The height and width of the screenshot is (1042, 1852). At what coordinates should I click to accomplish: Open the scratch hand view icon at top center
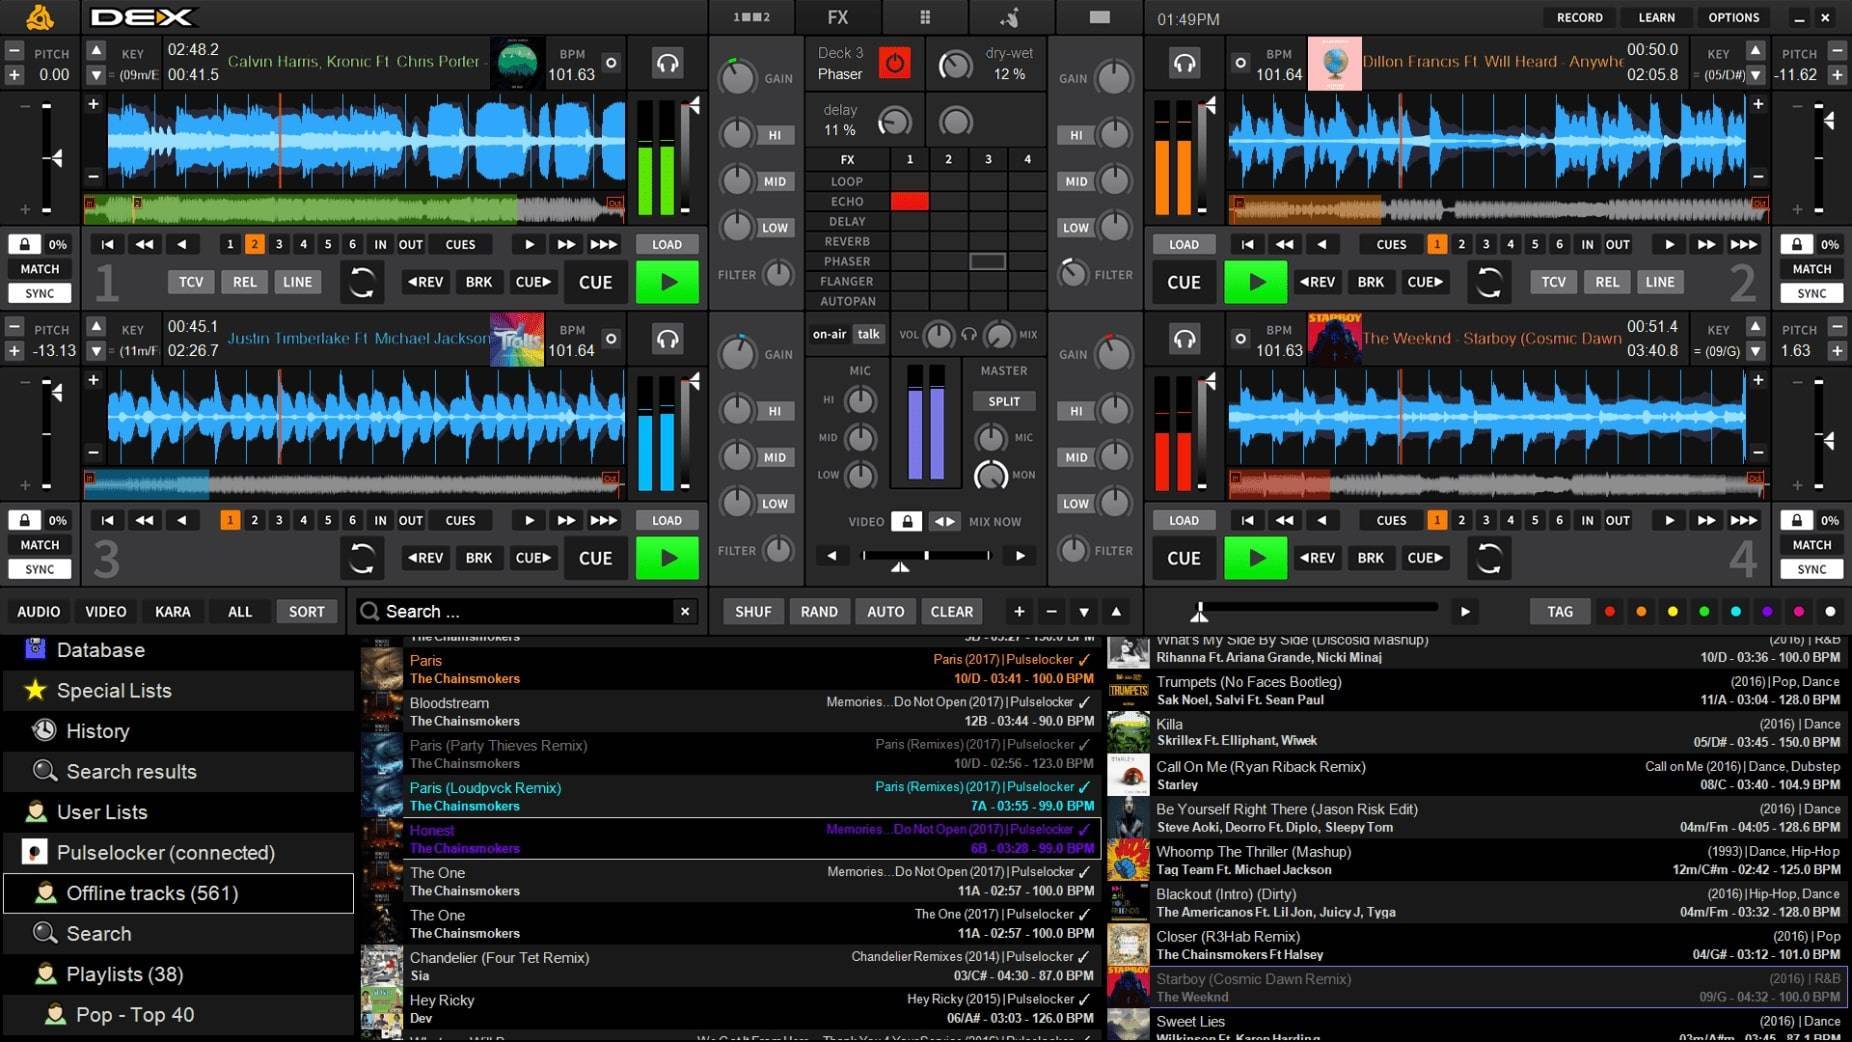[1011, 17]
